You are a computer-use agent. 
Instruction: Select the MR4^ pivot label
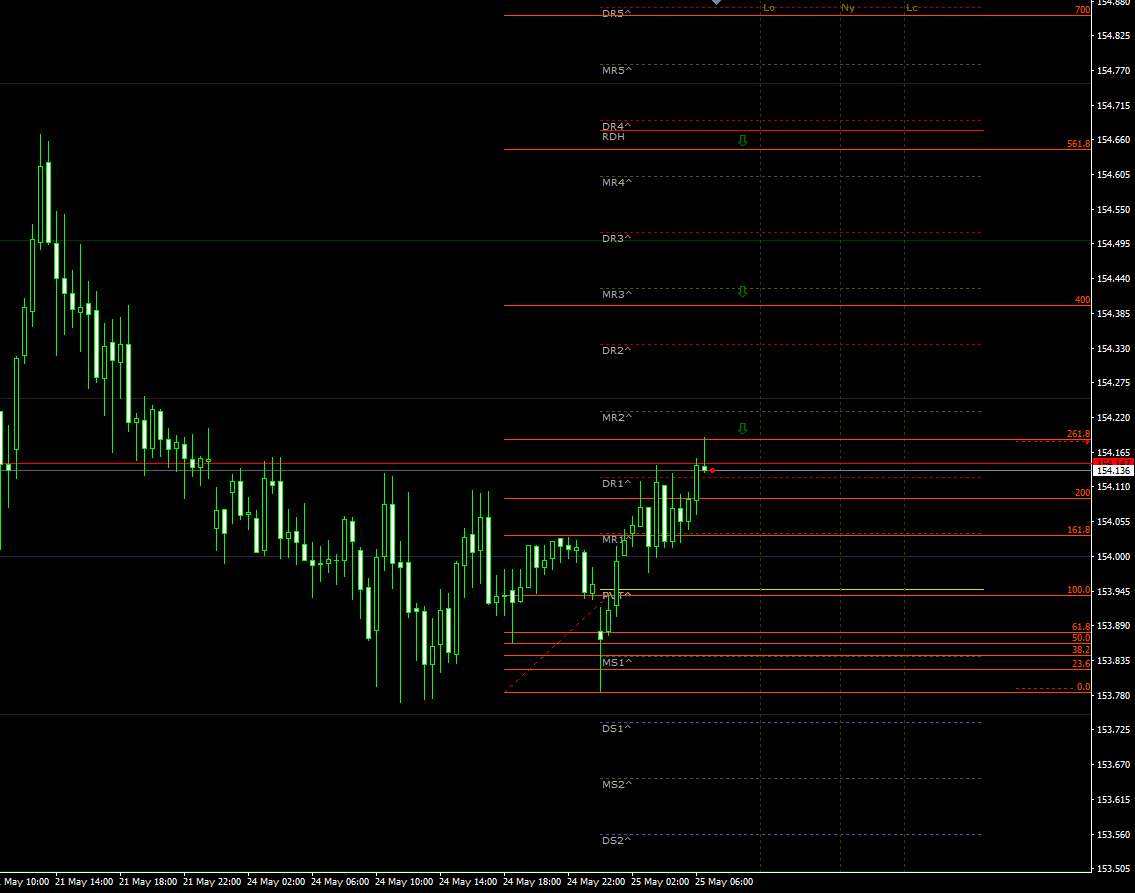(617, 182)
